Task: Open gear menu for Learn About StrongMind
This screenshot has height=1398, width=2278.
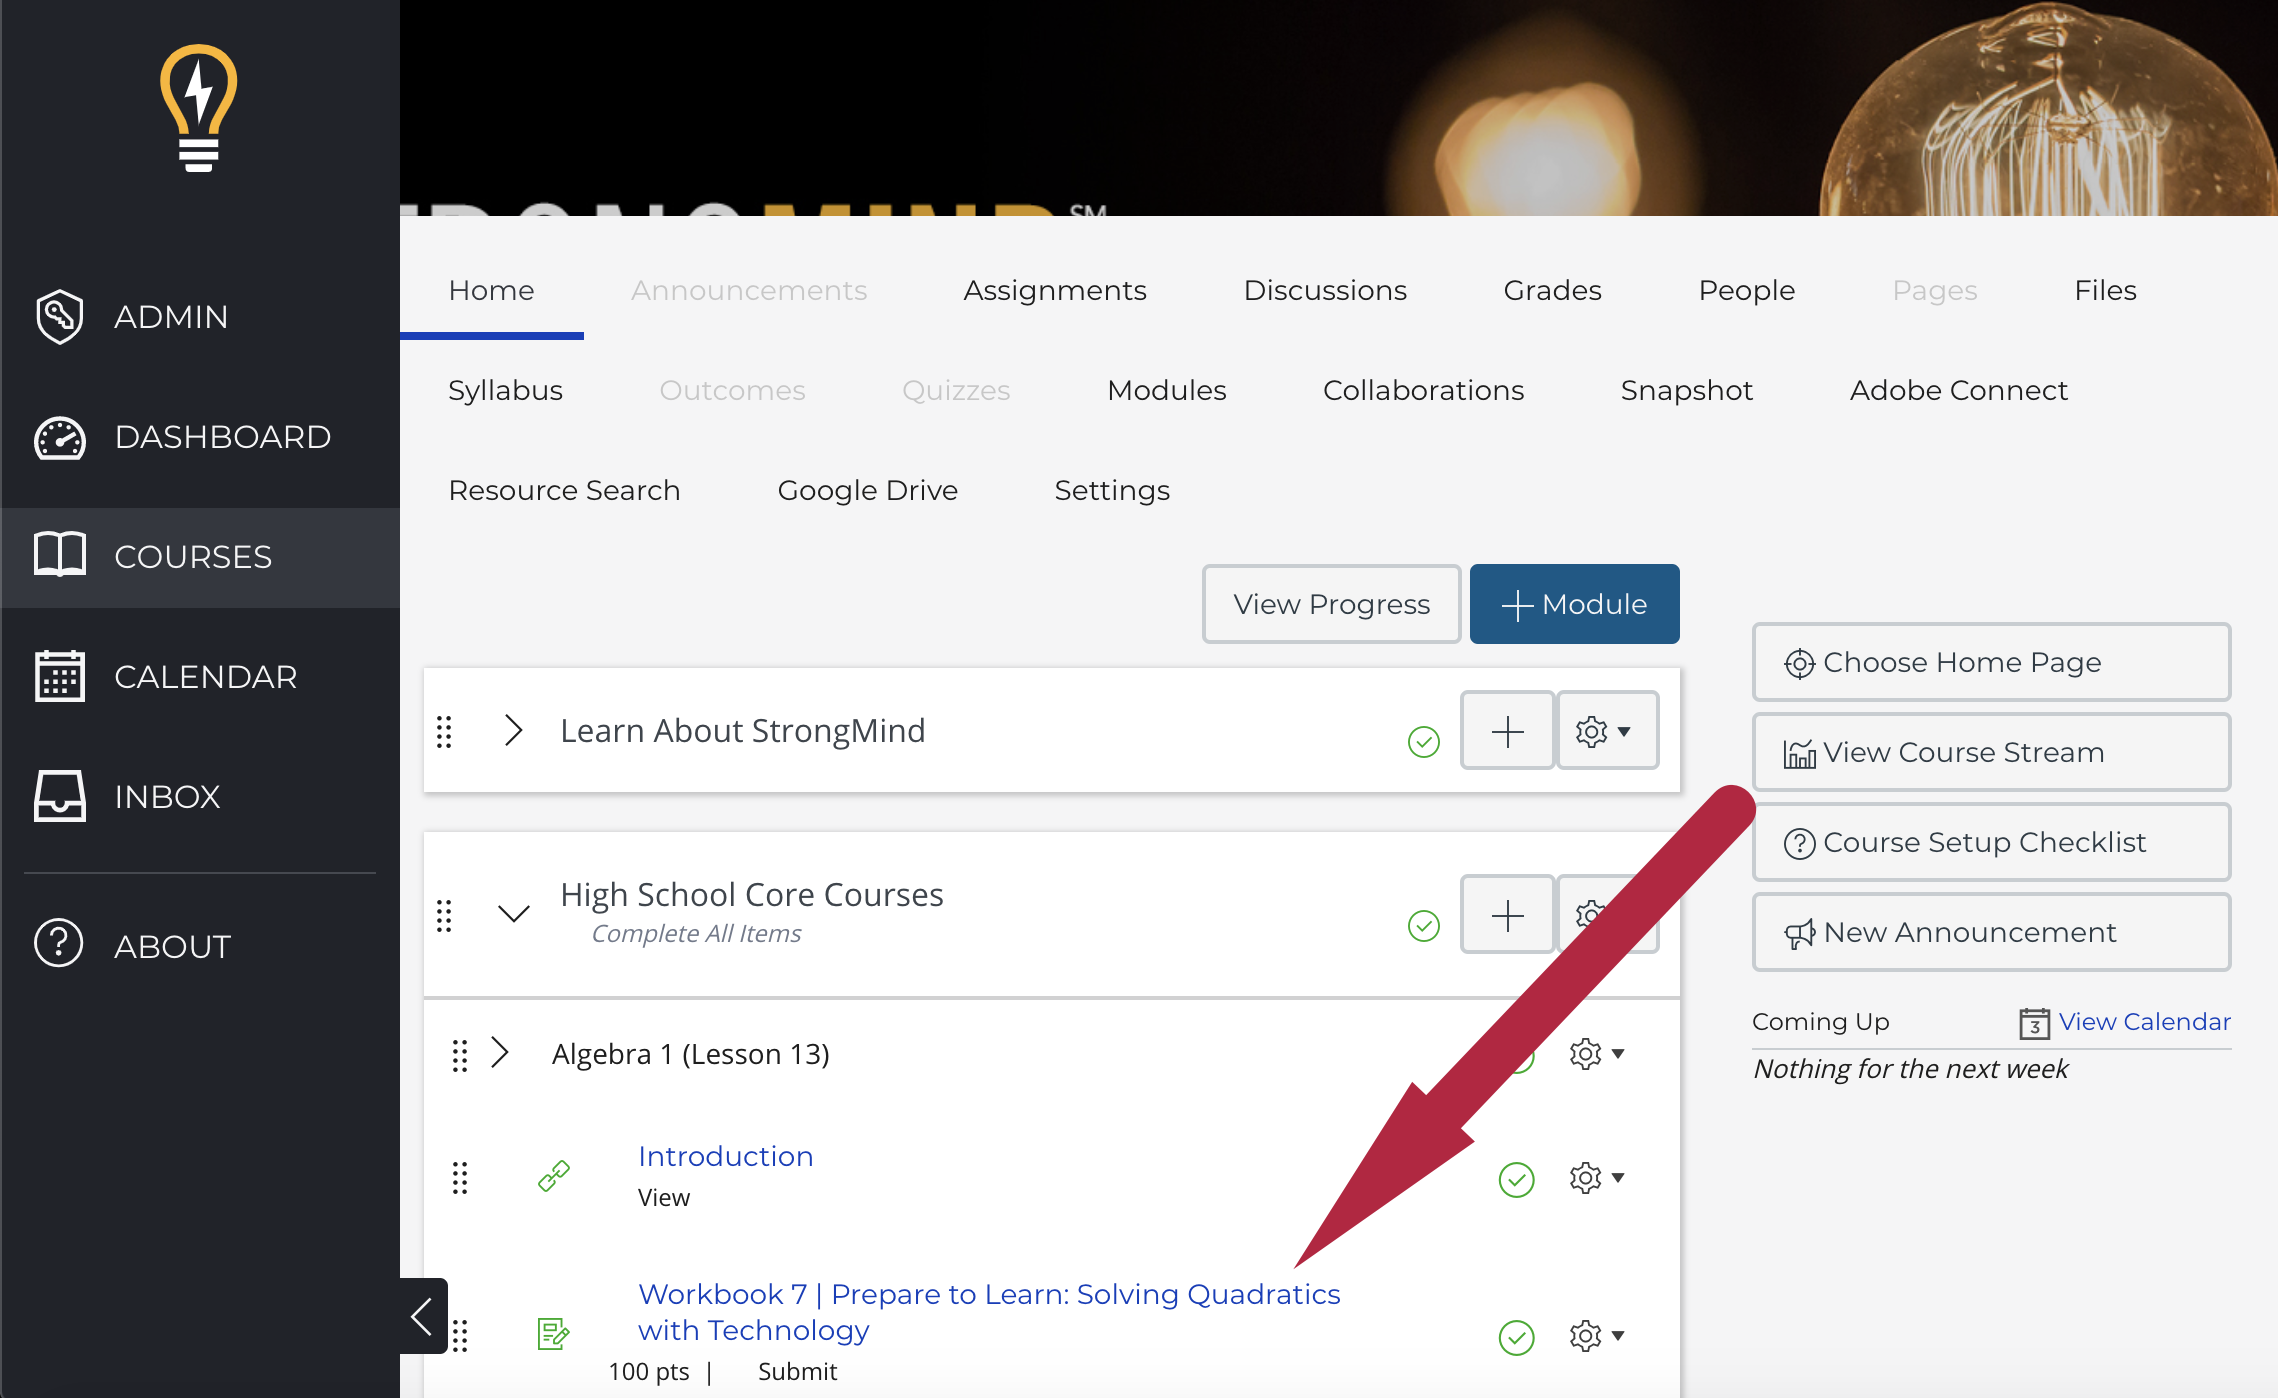Action: (x=1607, y=731)
